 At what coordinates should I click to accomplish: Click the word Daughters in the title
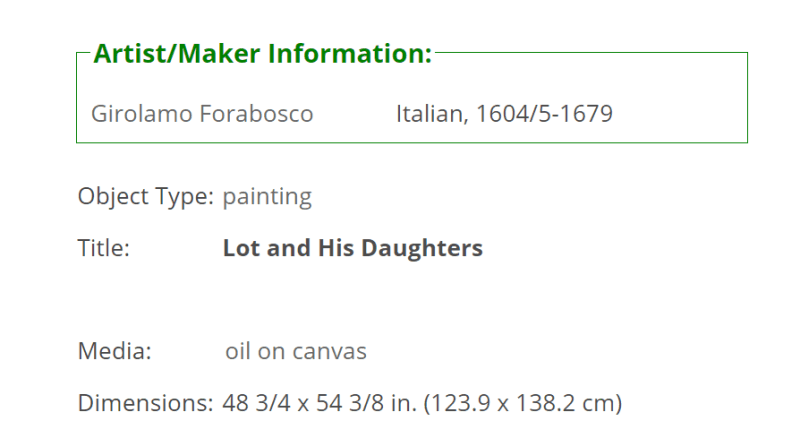(422, 249)
